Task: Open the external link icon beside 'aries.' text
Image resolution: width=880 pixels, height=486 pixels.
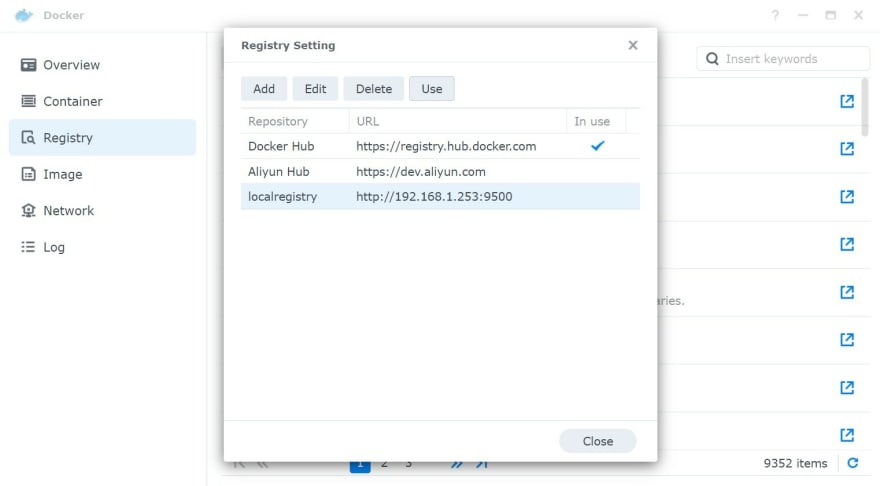Action: [847, 292]
